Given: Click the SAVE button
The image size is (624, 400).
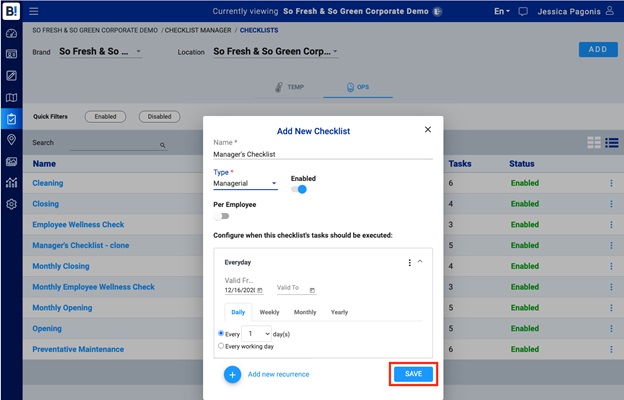Looking at the screenshot, I should point(413,374).
